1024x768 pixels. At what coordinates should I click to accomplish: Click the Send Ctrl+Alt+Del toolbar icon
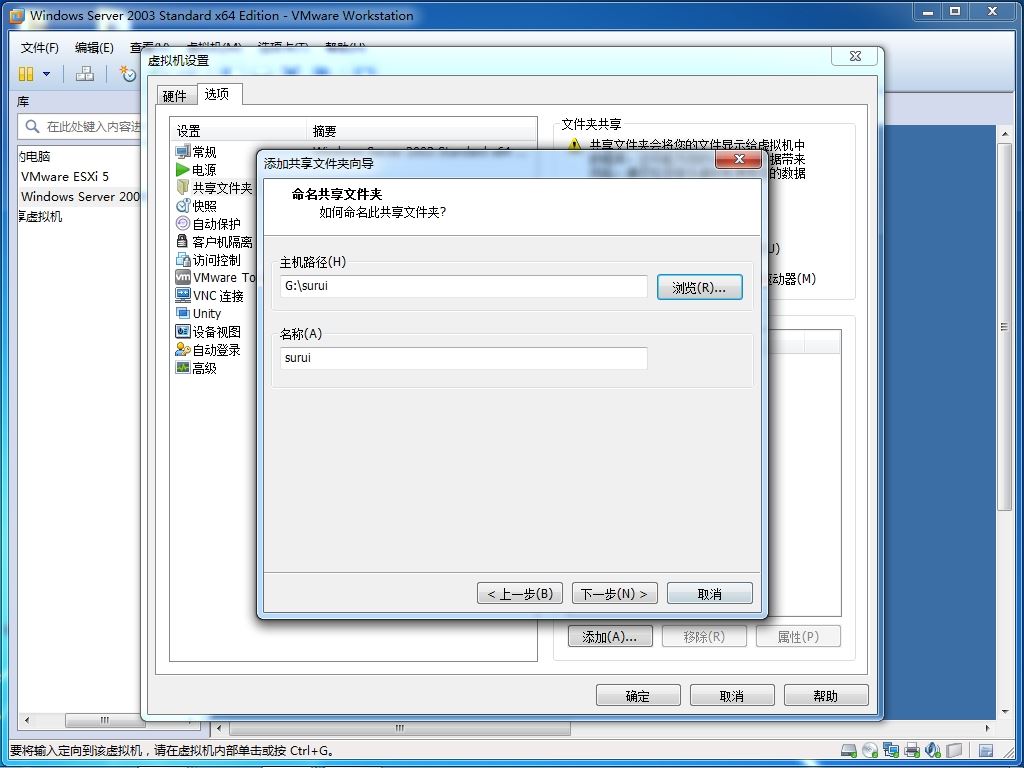pyautogui.click(x=85, y=74)
